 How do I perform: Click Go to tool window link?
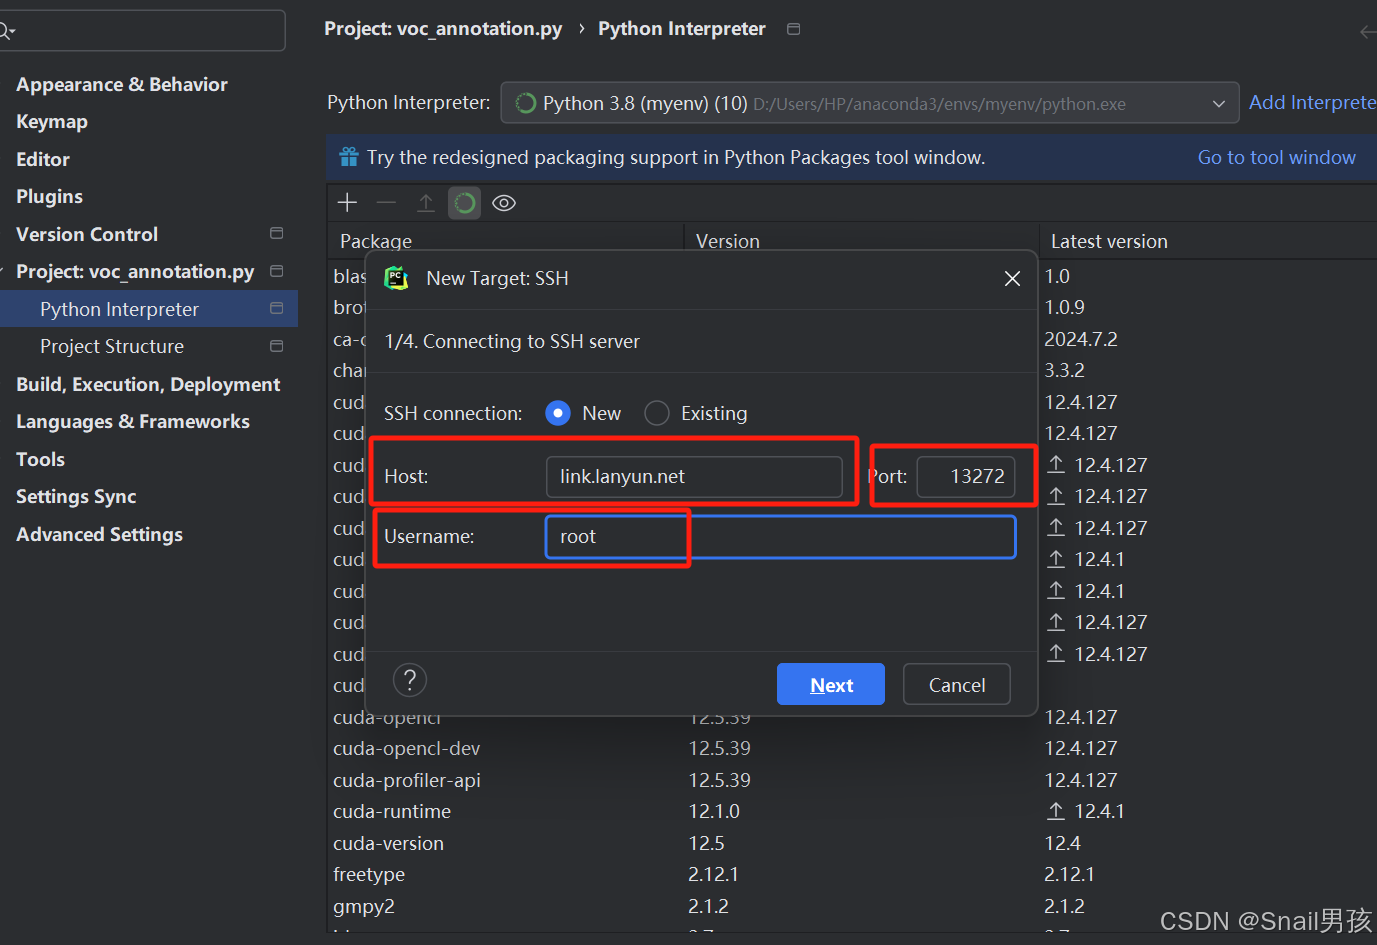click(1277, 157)
